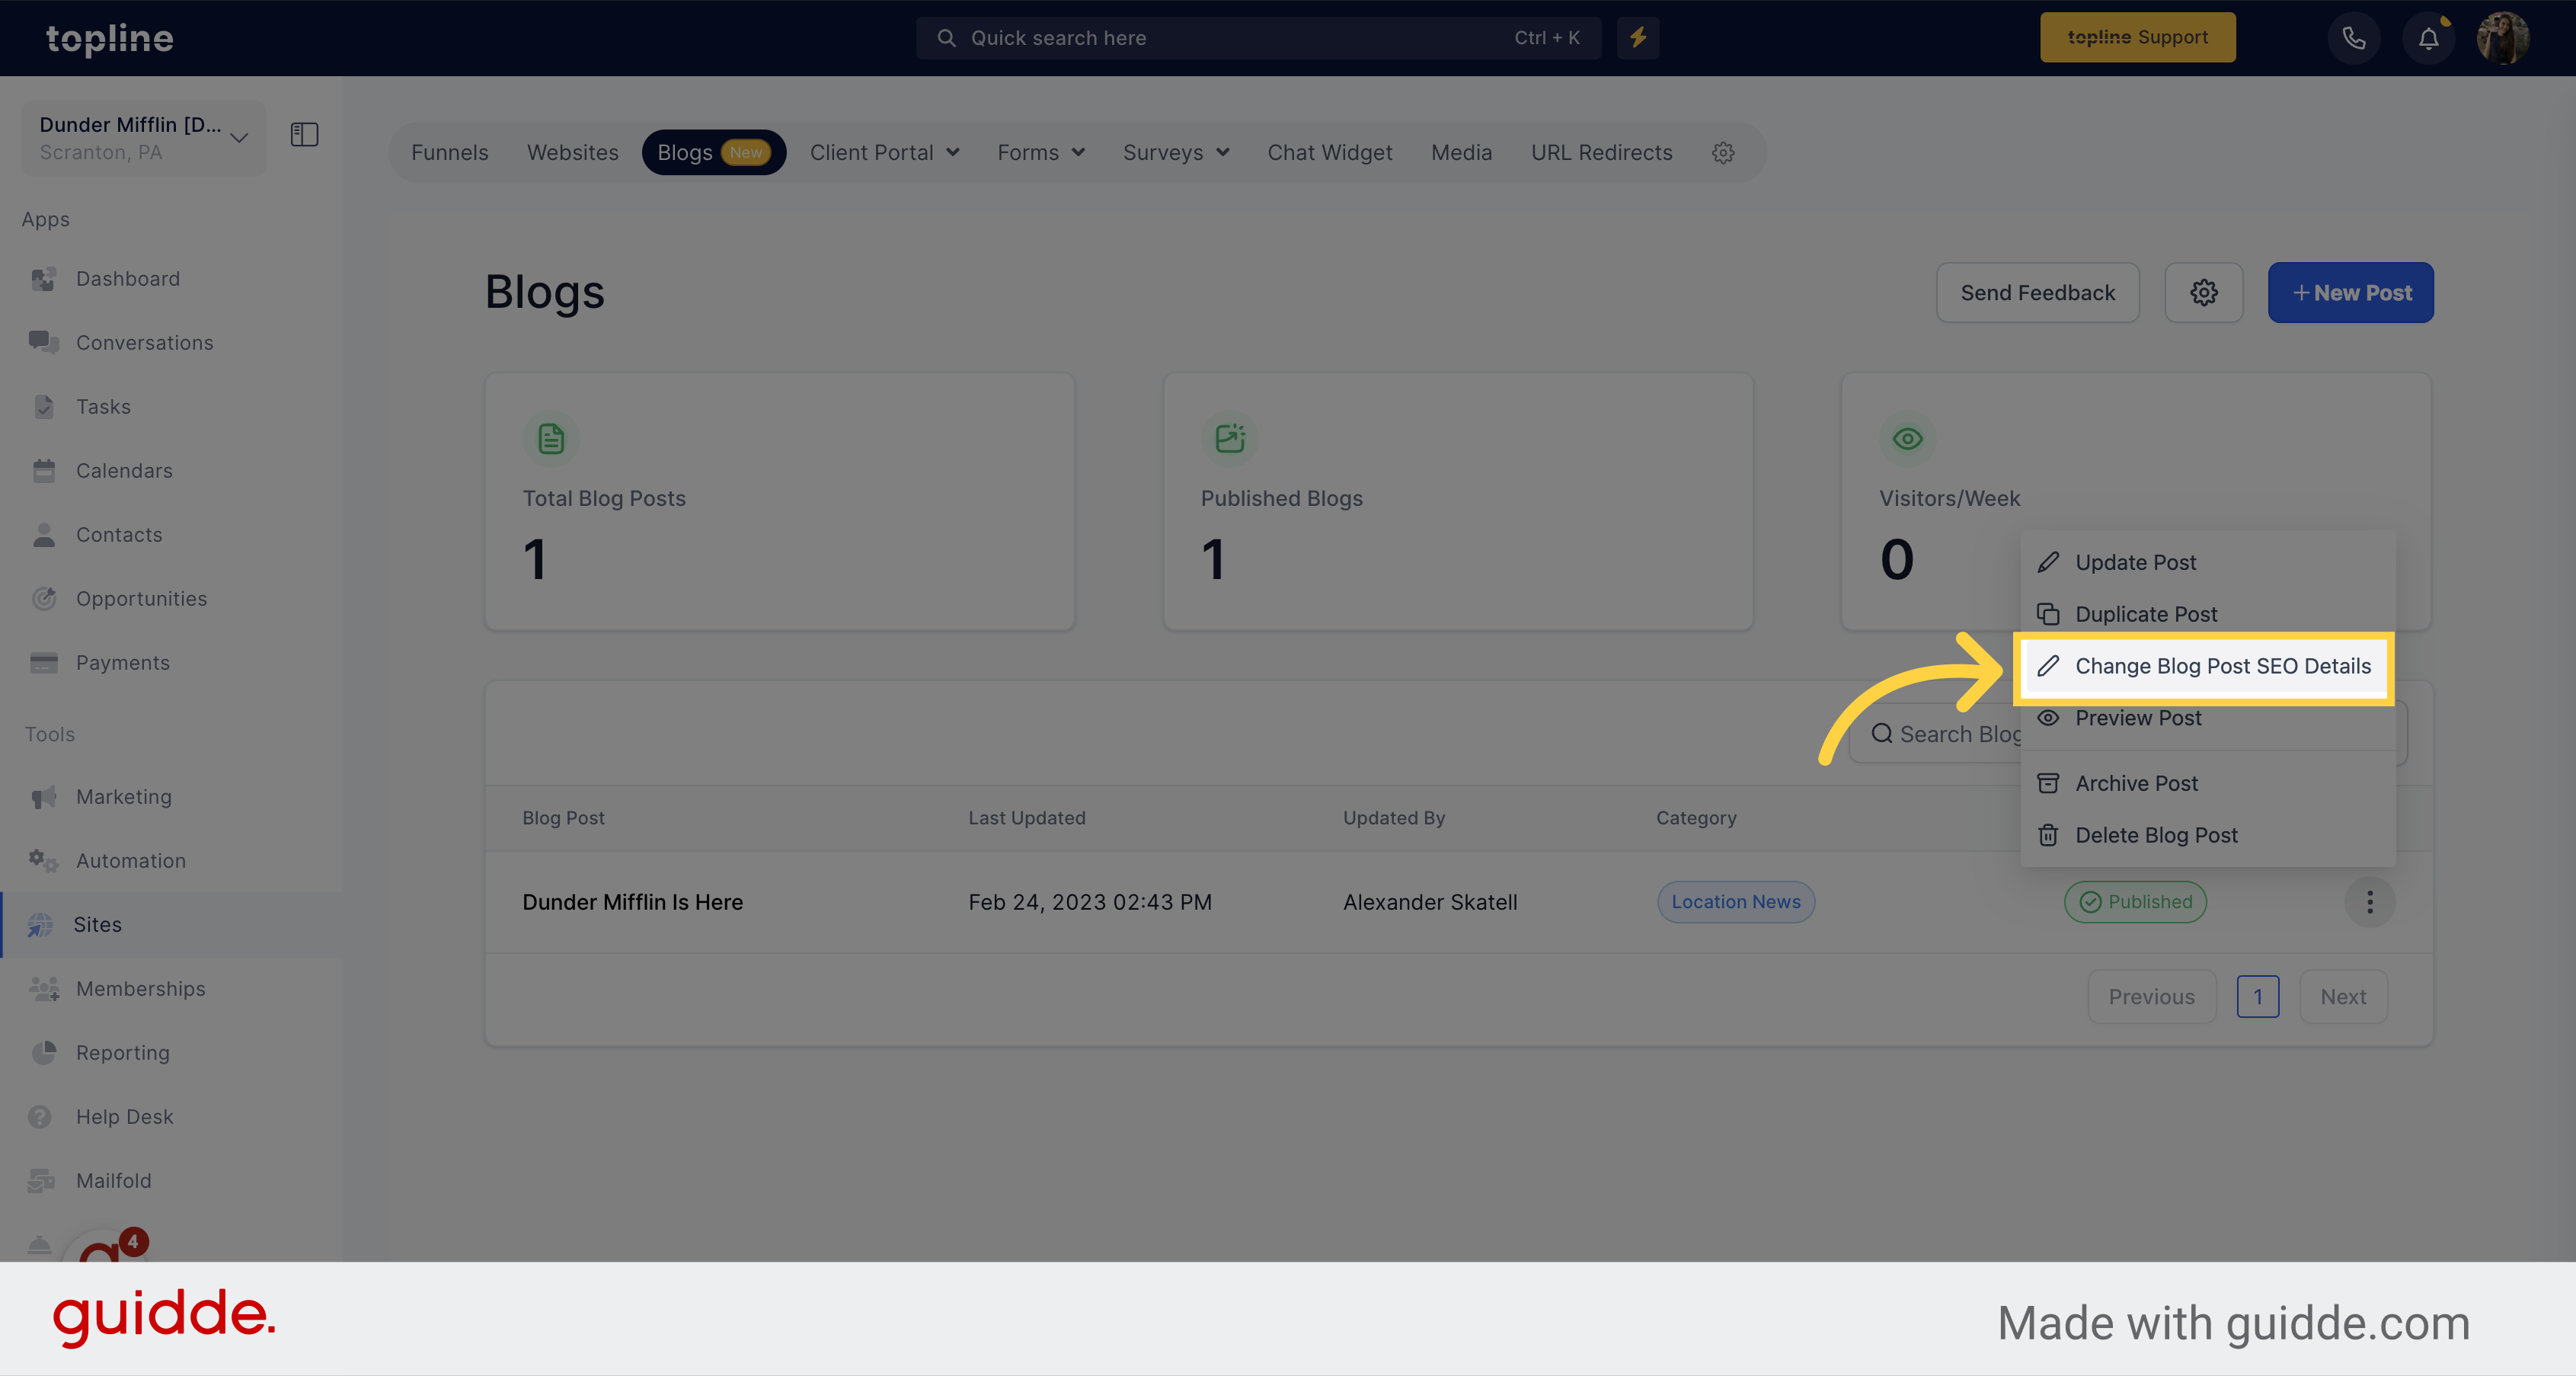
Task: Open the Dunder Mifflin Is Here post
Action: (633, 903)
